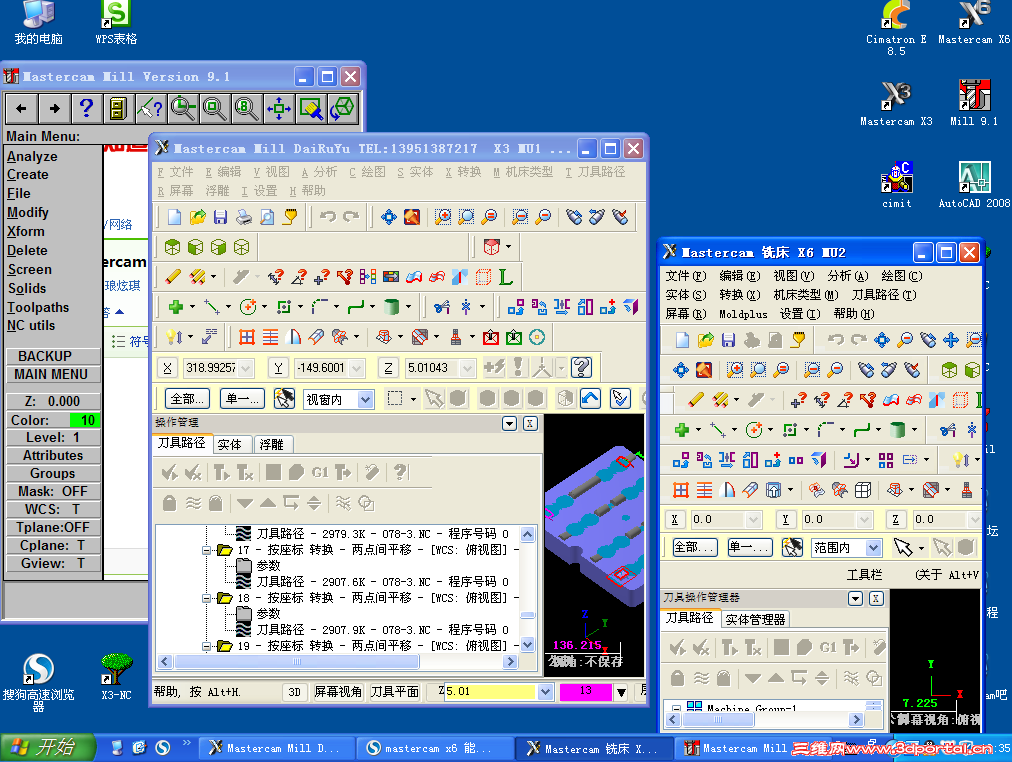Image resolution: width=1012 pixels, height=762 pixels.
Task: Open Y coordinate dropdown in X6
Action: click(864, 519)
